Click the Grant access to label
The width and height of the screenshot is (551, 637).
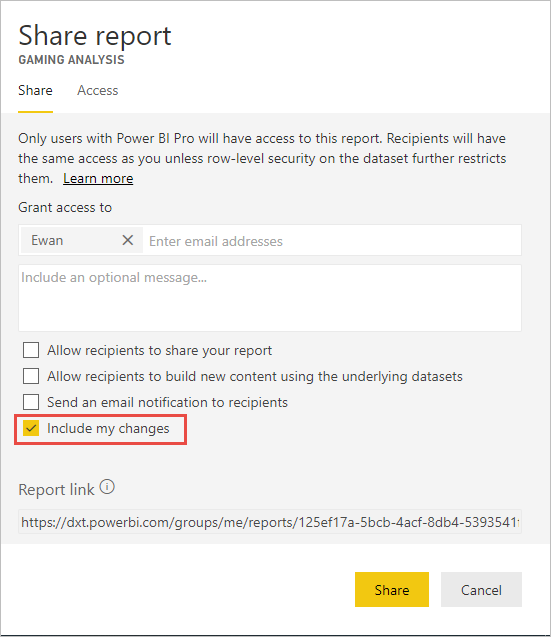pyautogui.click(x=65, y=207)
